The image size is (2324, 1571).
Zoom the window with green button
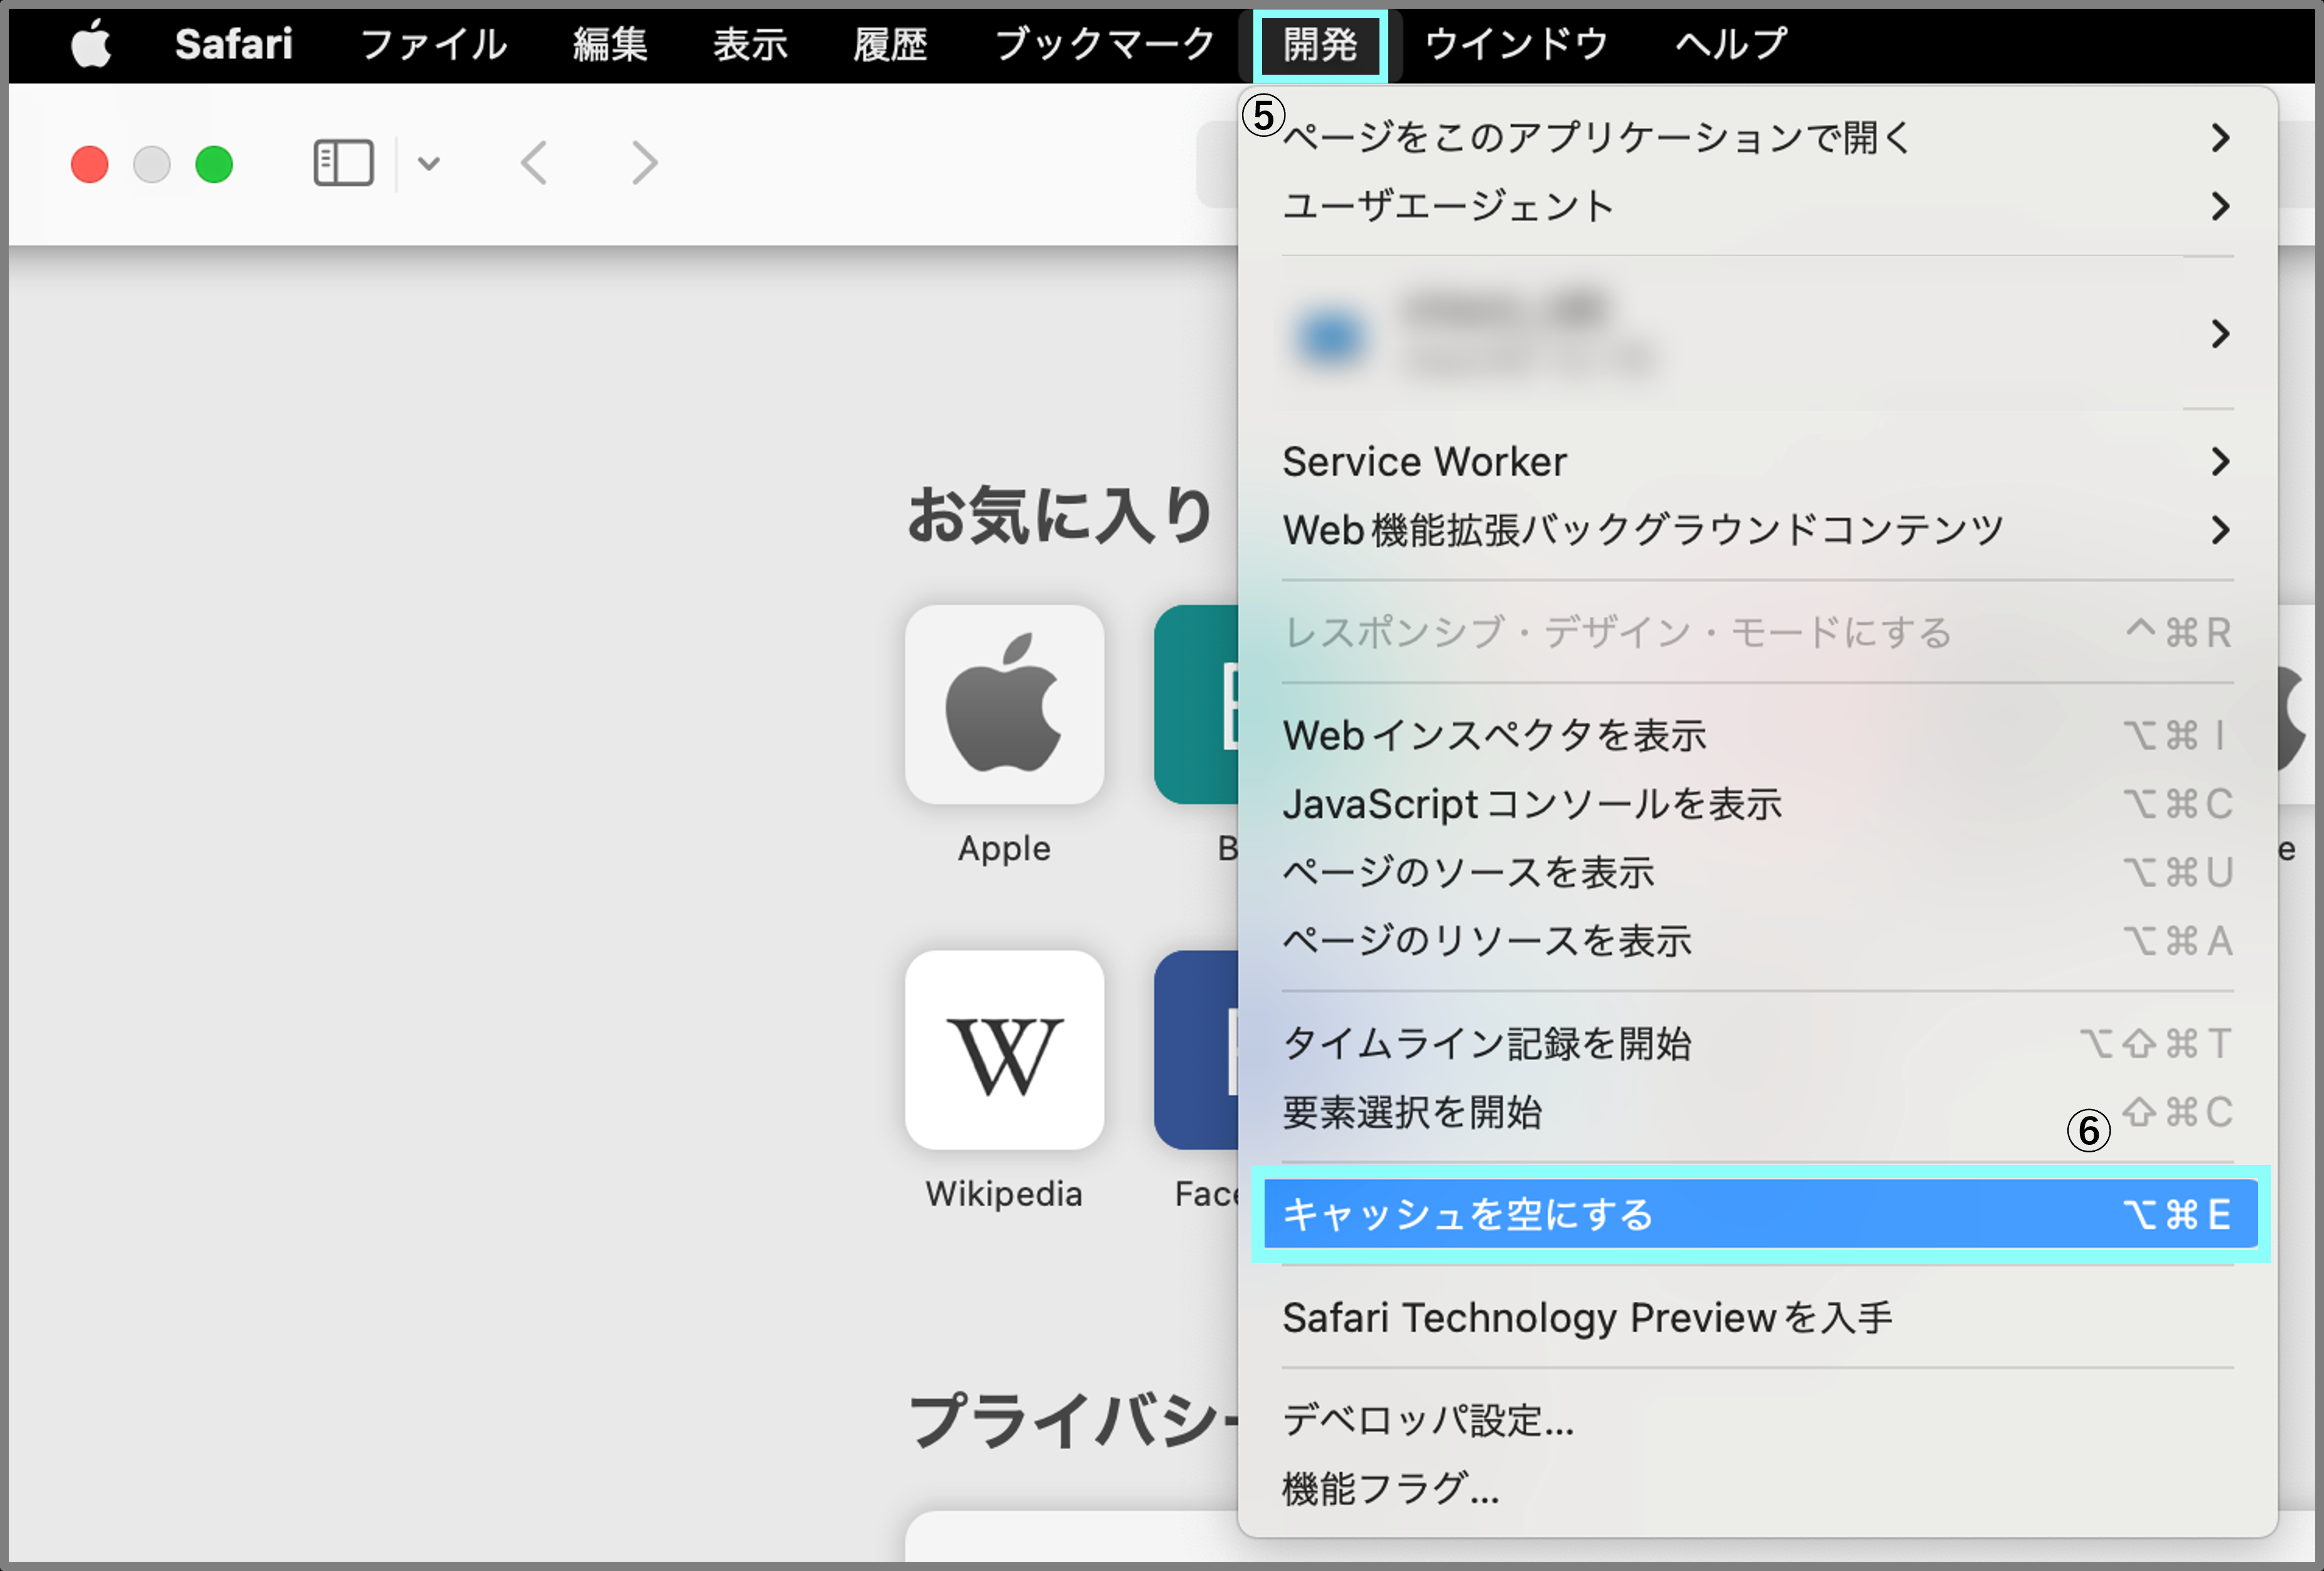pyautogui.click(x=214, y=164)
